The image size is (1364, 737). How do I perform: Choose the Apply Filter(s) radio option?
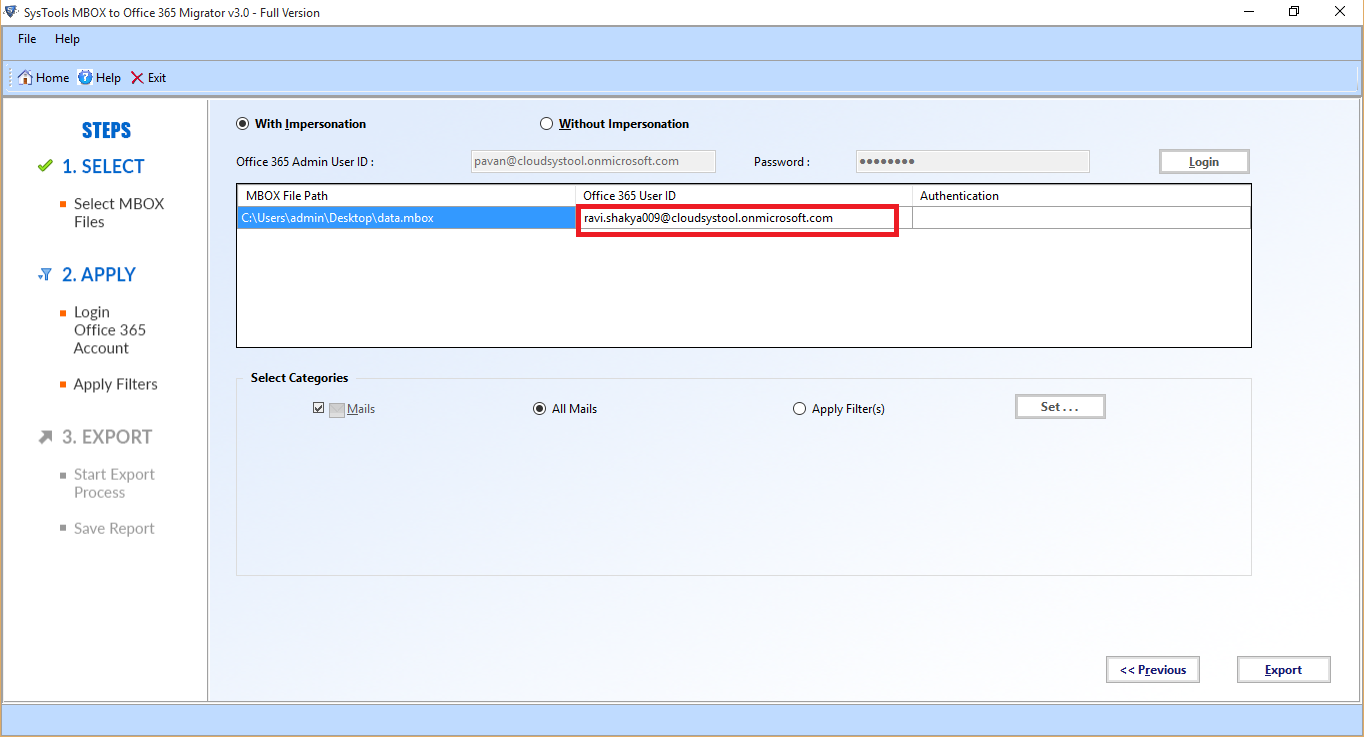point(799,409)
